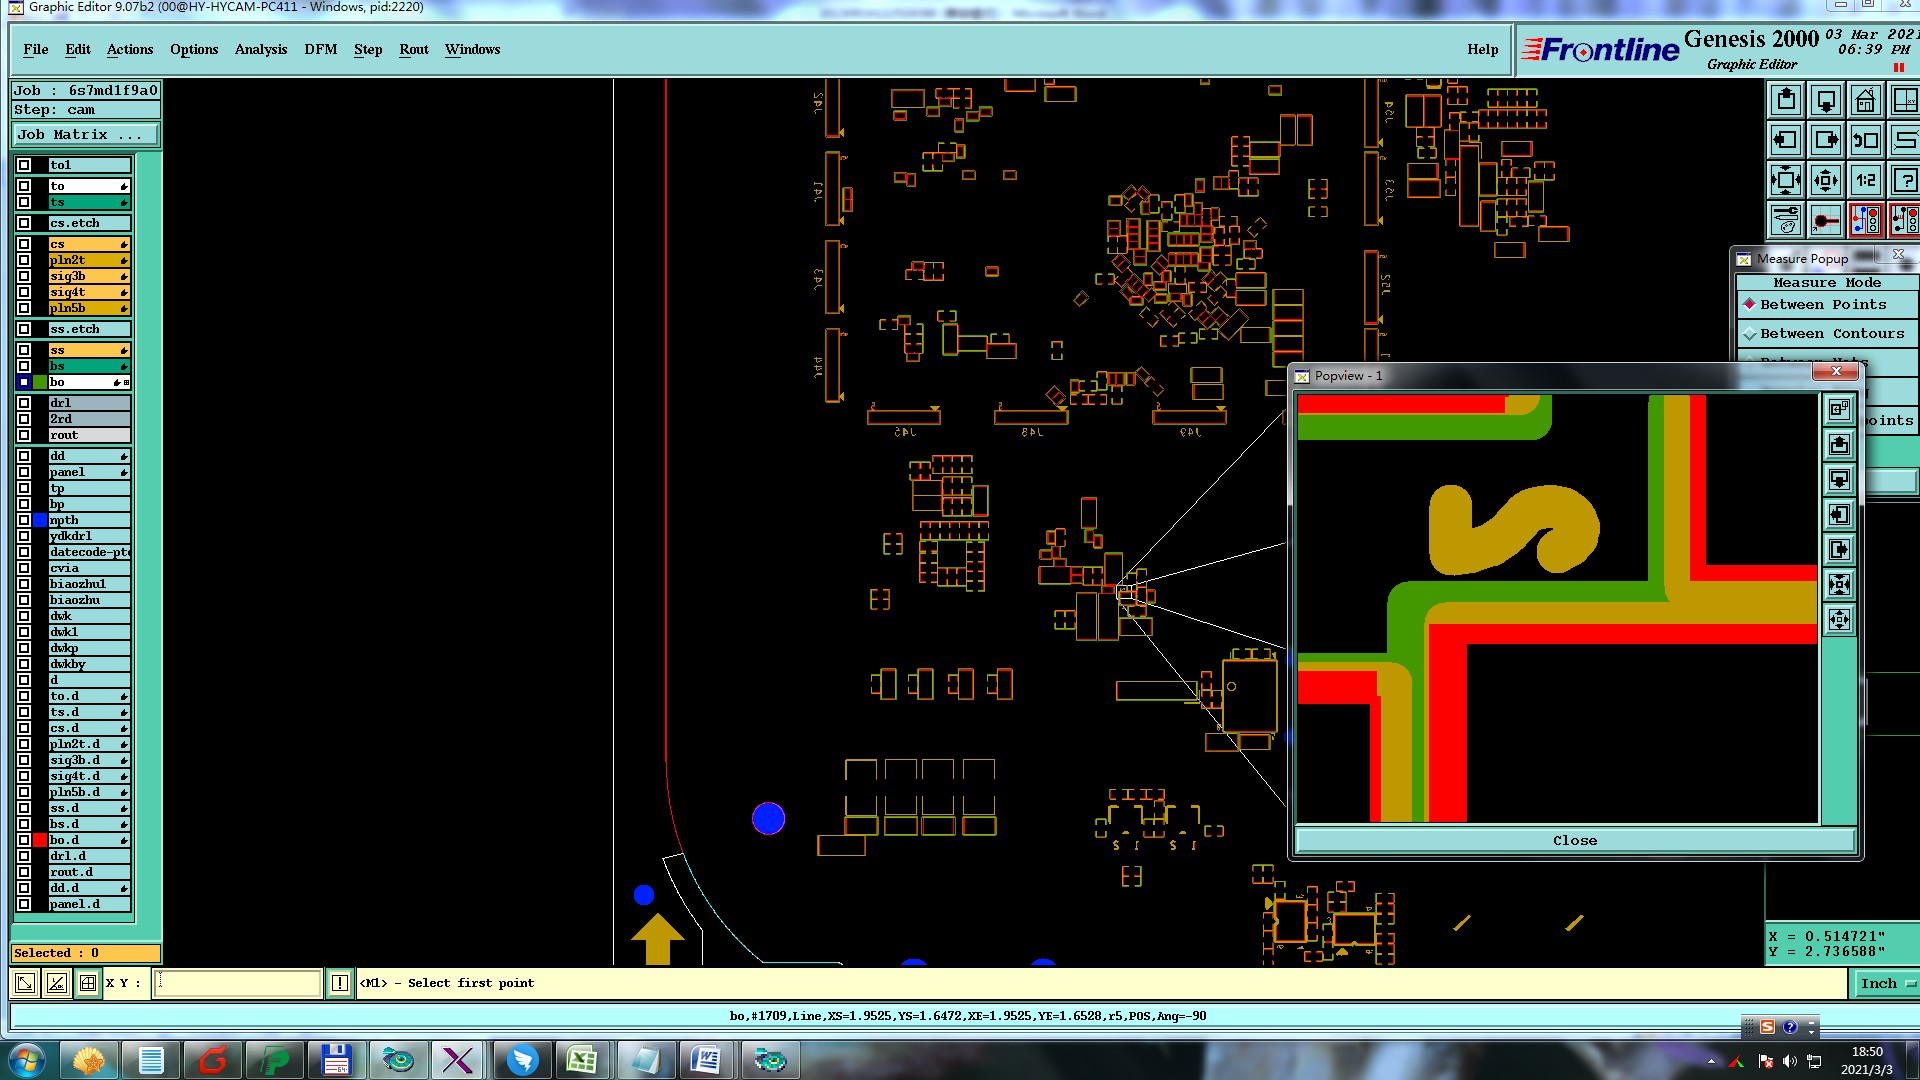Click the 1:2 zoom ratio icon
Image resolution: width=1920 pixels, height=1080 pixels.
point(1866,180)
